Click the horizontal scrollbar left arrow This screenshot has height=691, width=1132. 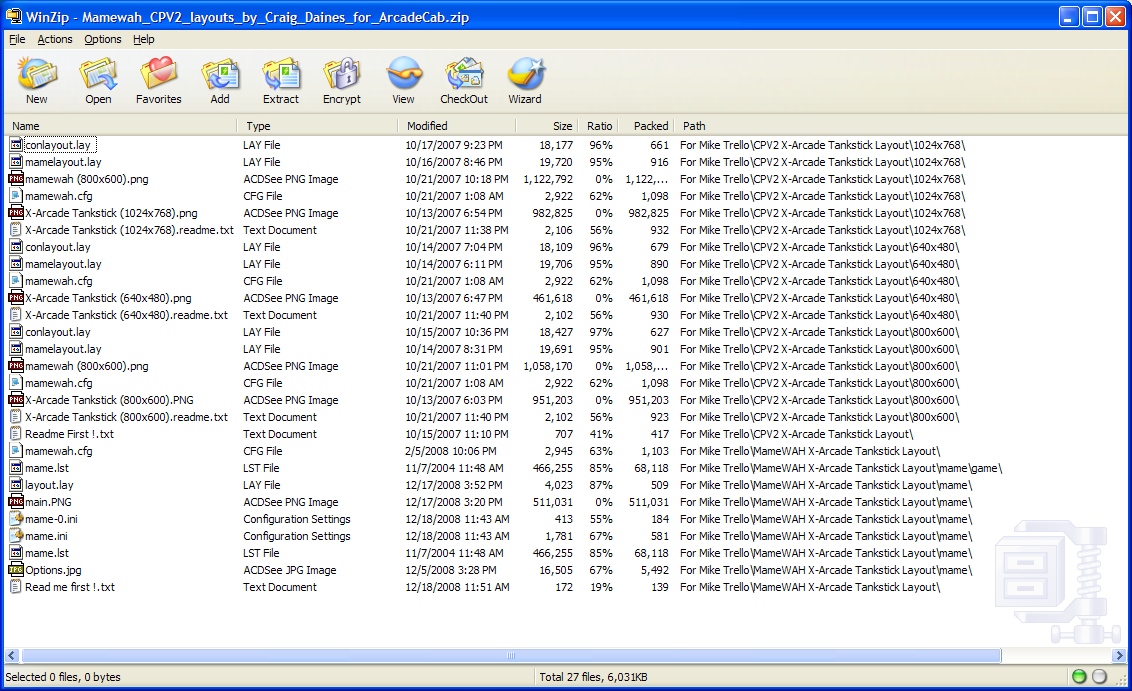[12, 656]
